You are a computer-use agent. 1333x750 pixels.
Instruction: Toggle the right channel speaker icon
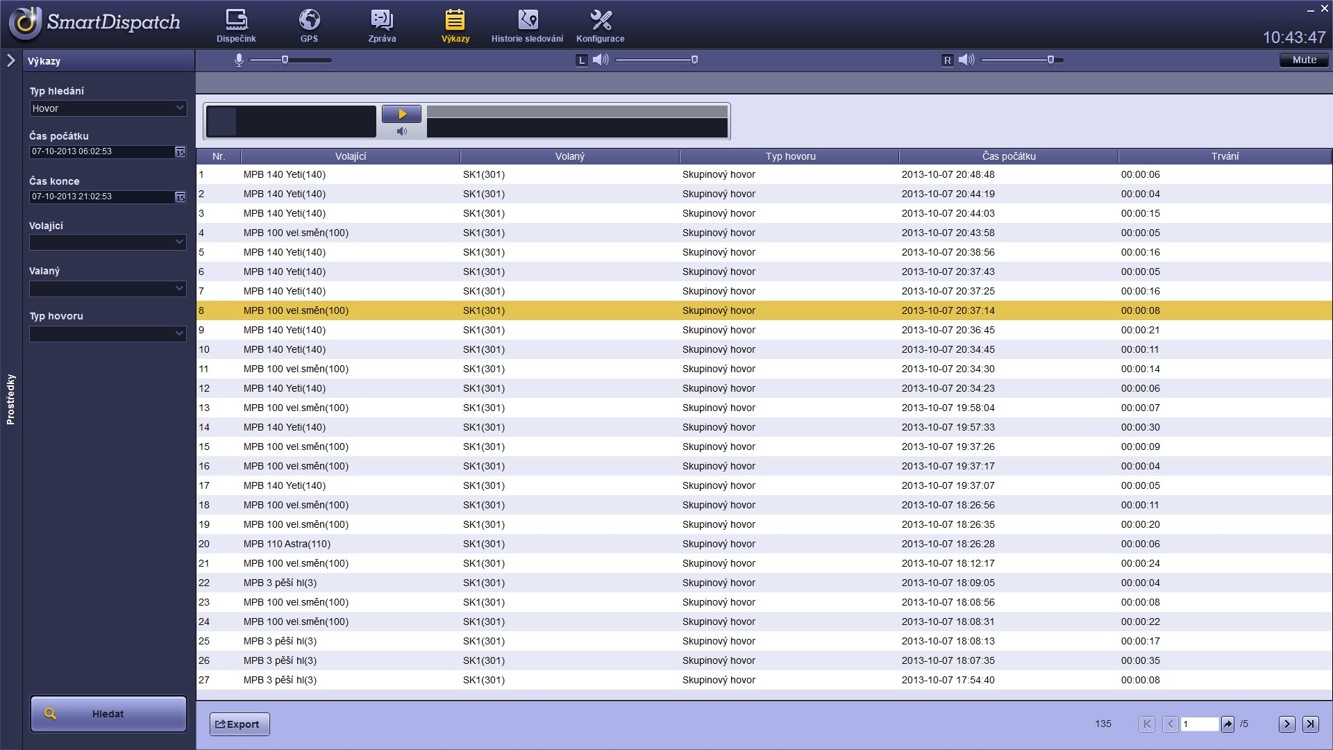pos(966,60)
